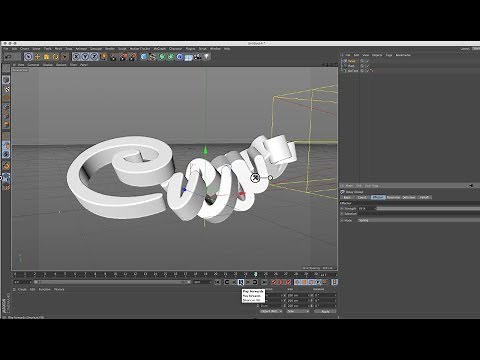The height and width of the screenshot is (360, 480).
Task: Click the Apply button in Coordinate Manager
Action: pyautogui.click(x=325, y=311)
